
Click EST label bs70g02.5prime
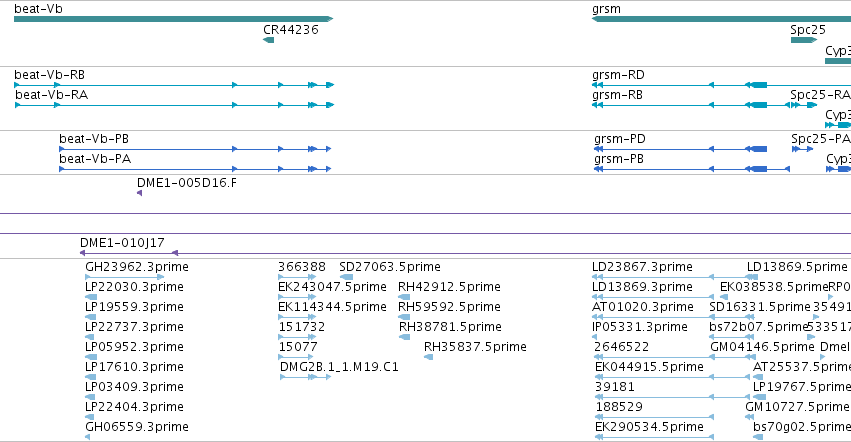[x=802, y=427]
